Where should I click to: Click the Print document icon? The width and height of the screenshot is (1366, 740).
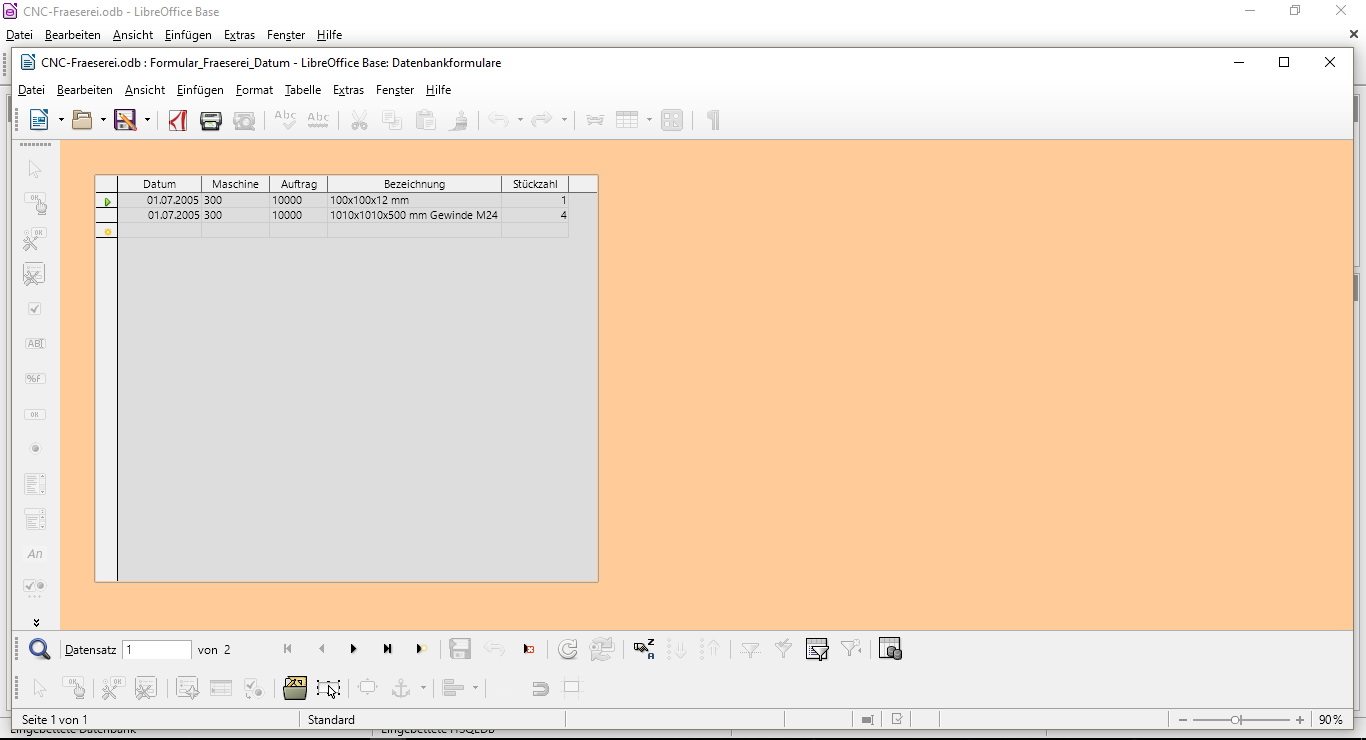(x=211, y=120)
